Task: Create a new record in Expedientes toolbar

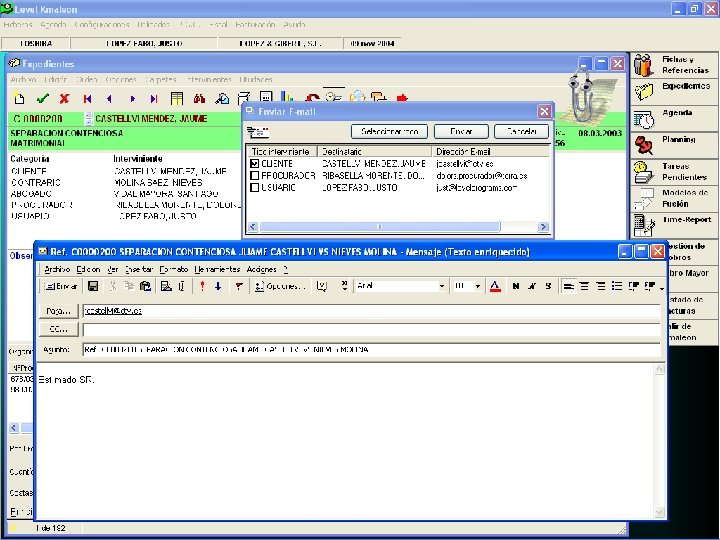Action: coord(19,98)
